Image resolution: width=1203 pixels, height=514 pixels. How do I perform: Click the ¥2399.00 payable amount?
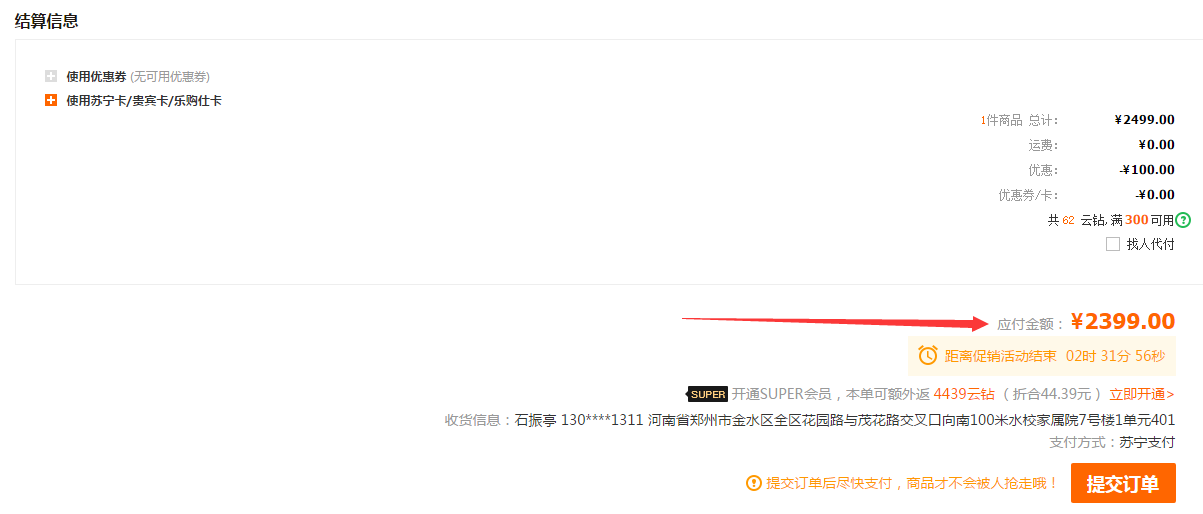coord(1123,321)
